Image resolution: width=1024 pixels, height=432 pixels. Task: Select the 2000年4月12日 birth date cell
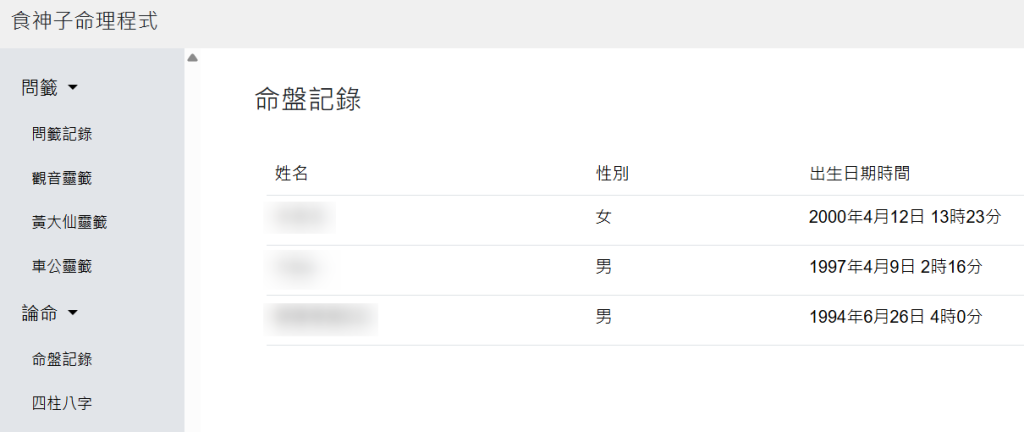tap(904, 216)
